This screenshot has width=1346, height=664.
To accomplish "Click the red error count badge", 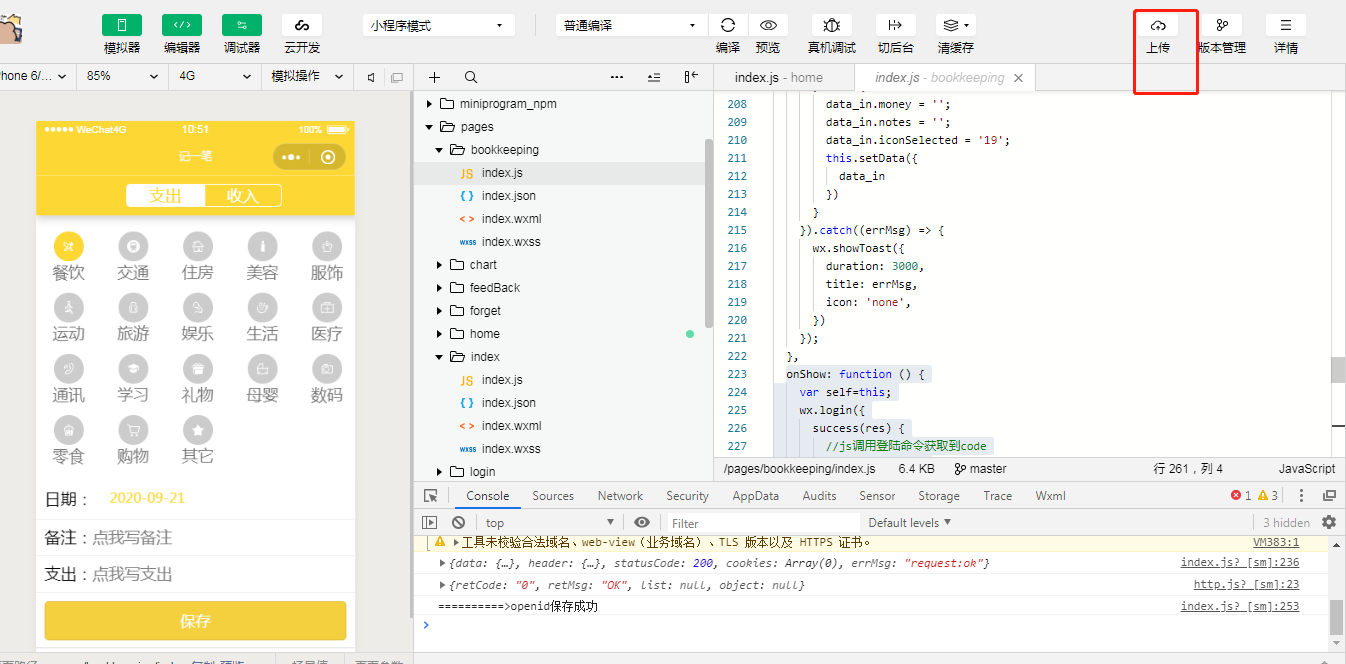I will tap(1241, 496).
